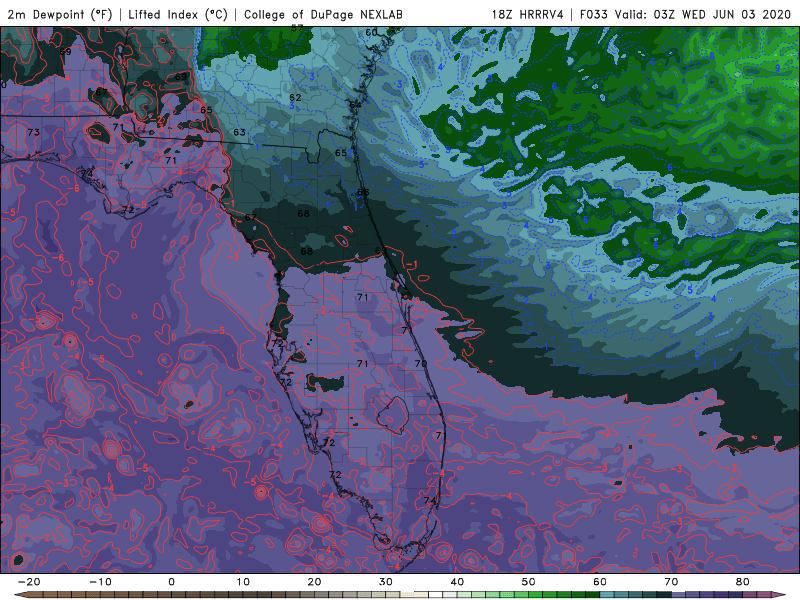The image size is (800, 600).
Task: Click the 40 label on the color scale
Action: (x=457, y=582)
